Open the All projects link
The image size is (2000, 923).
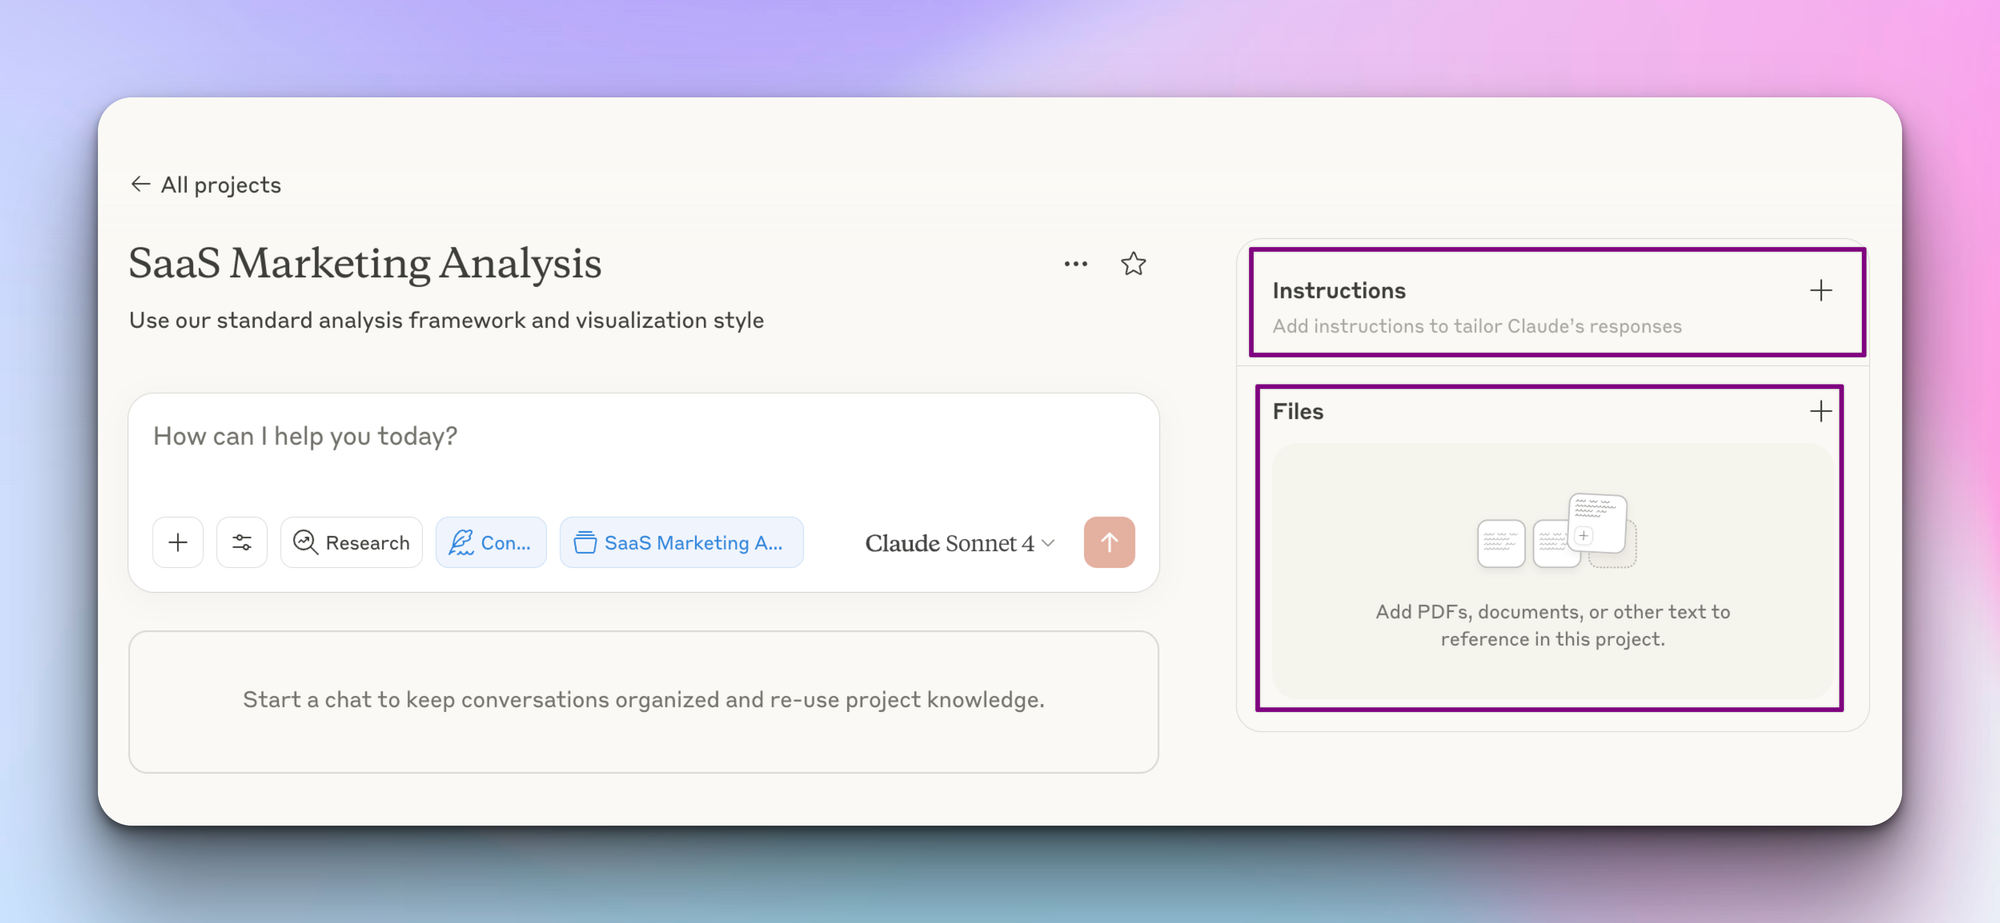[221, 185]
